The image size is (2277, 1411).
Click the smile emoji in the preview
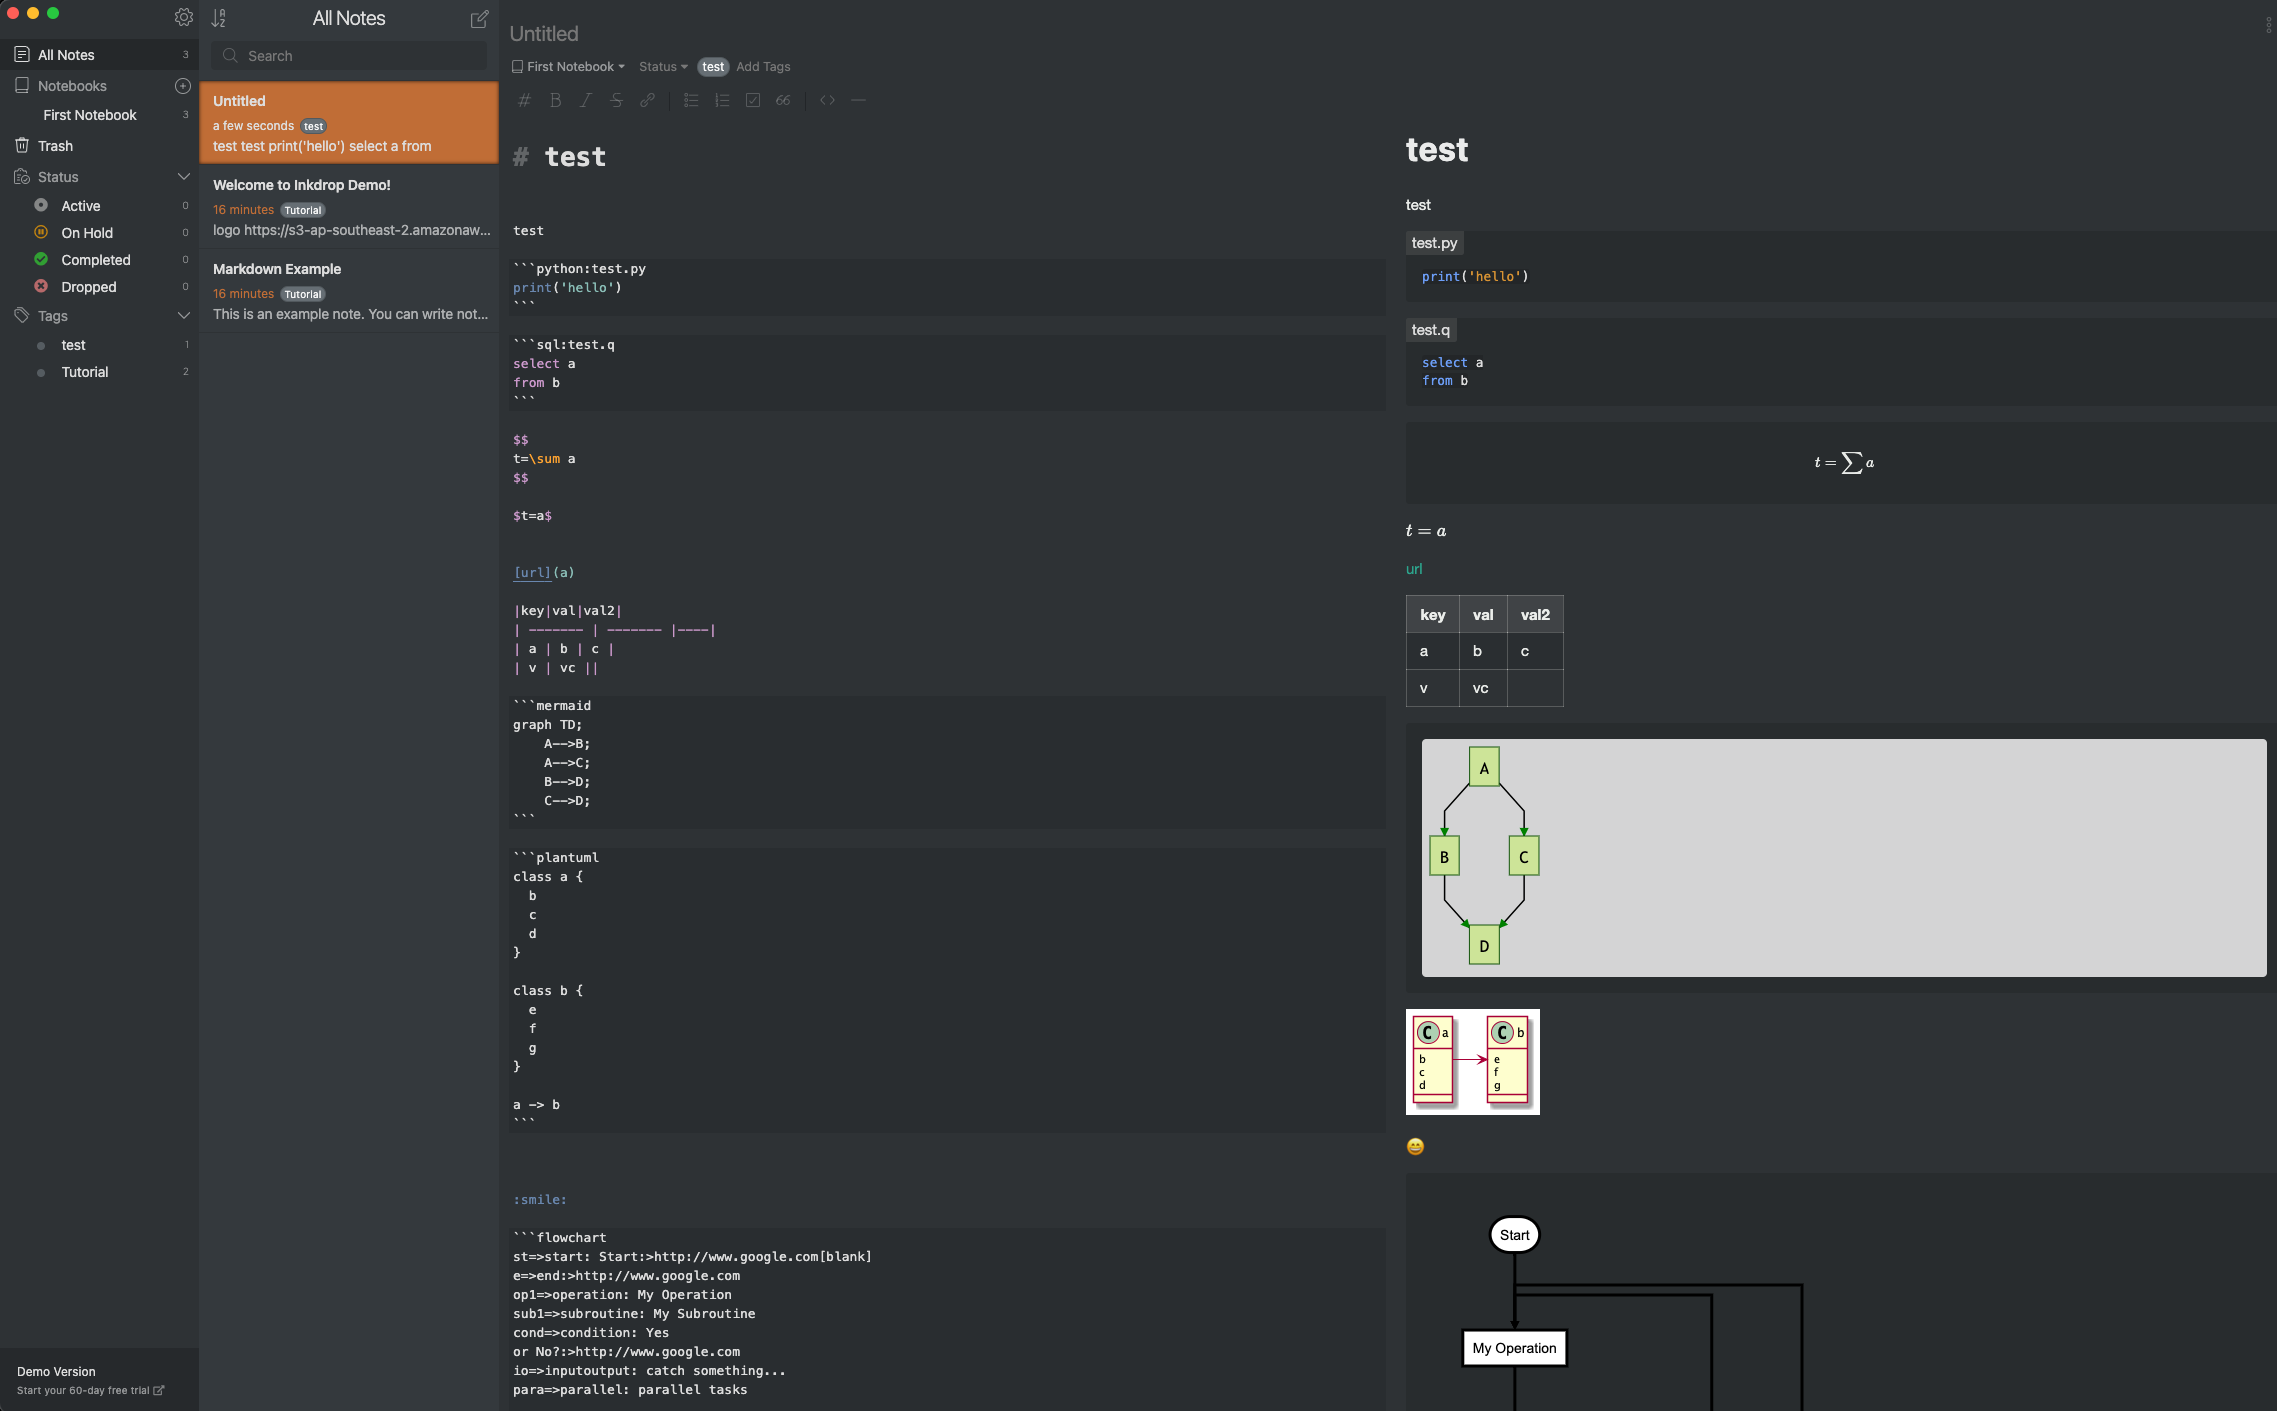tap(1415, 1147)
